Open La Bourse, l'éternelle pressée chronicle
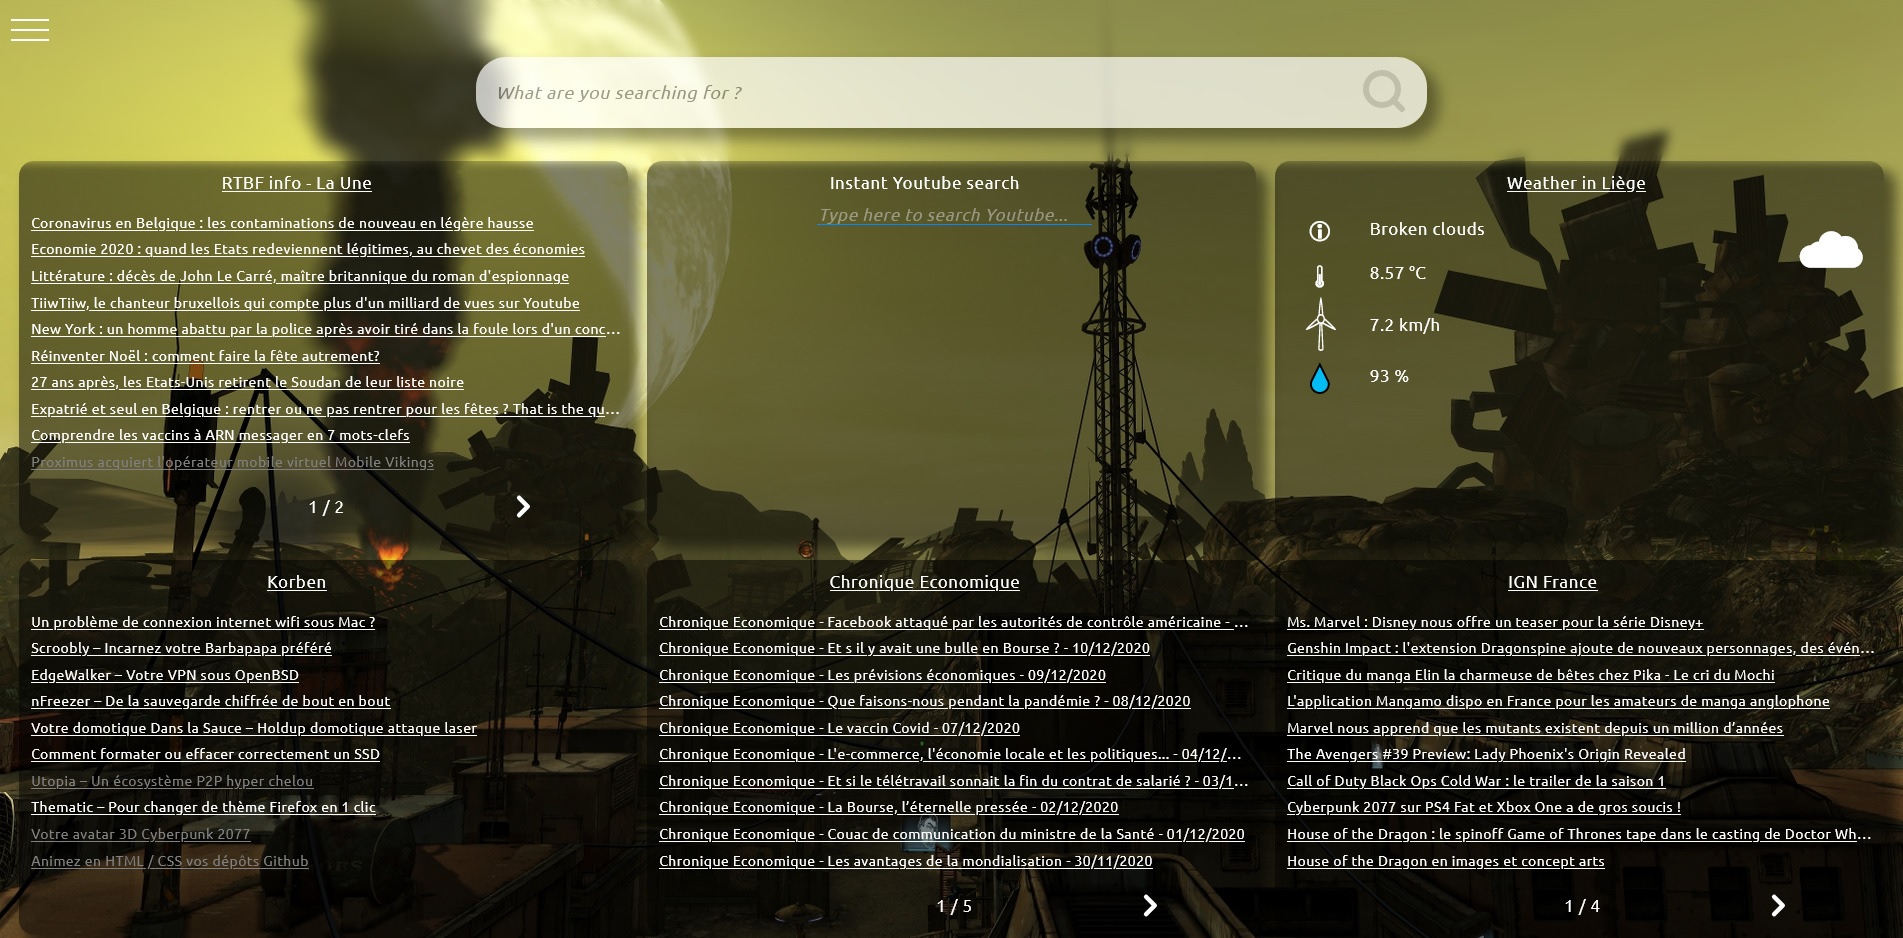 (x=888, y=807)
